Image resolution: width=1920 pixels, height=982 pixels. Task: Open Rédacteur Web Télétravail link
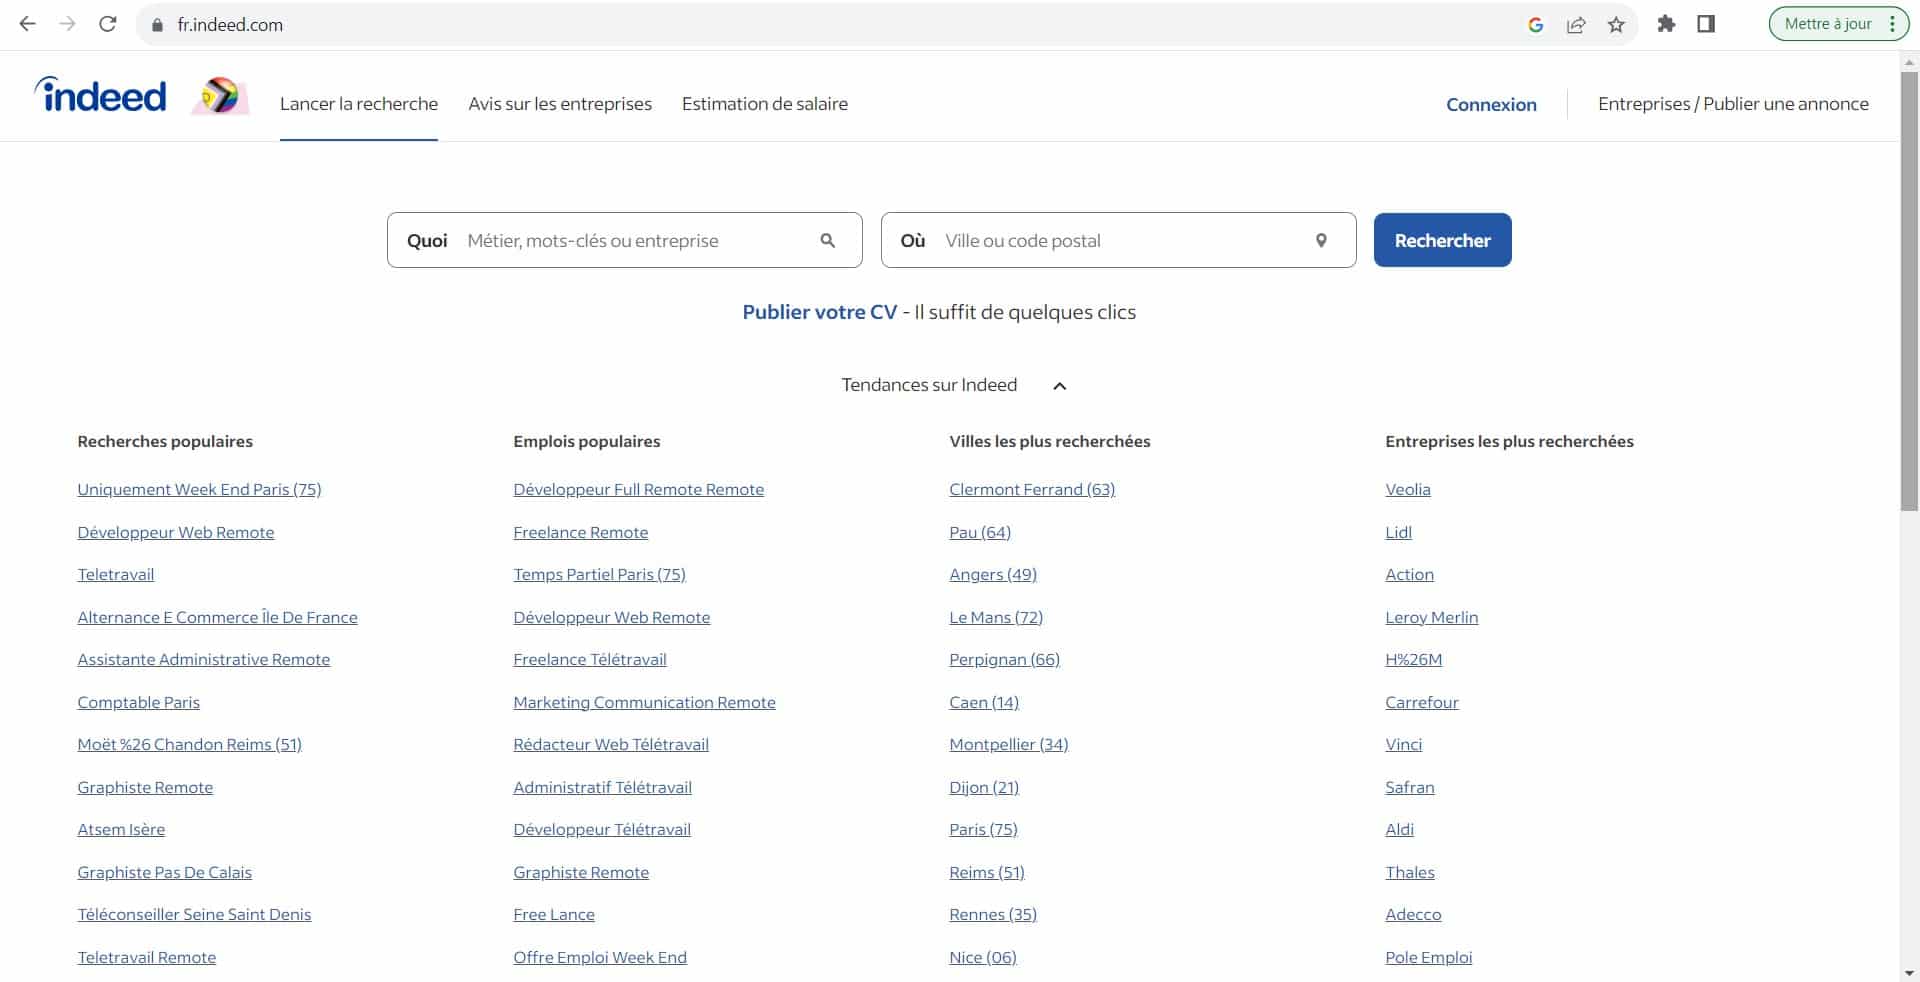click(610, 744)
